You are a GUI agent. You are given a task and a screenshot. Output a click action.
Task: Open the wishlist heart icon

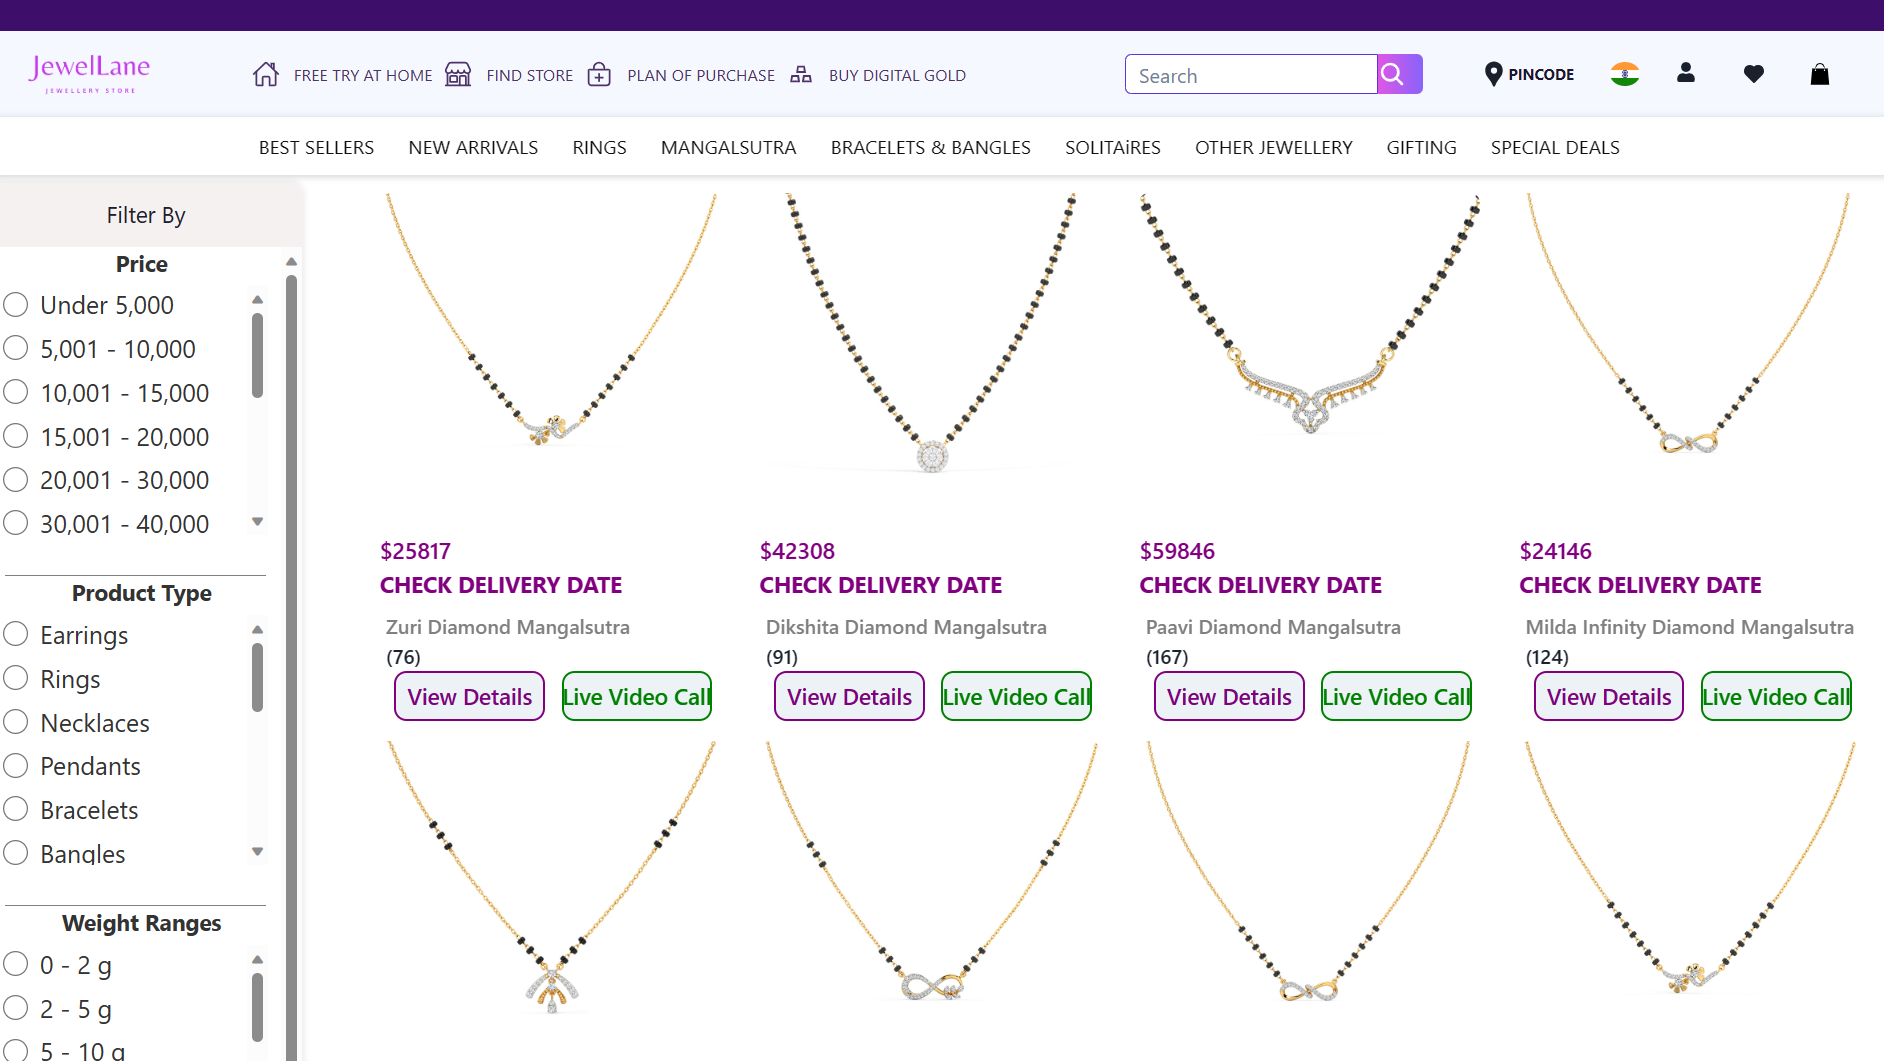click(1753, 73)
